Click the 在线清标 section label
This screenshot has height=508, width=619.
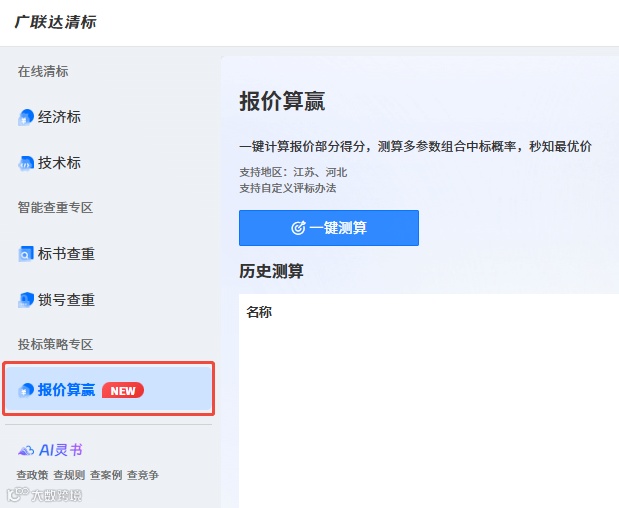pos(43,71)
